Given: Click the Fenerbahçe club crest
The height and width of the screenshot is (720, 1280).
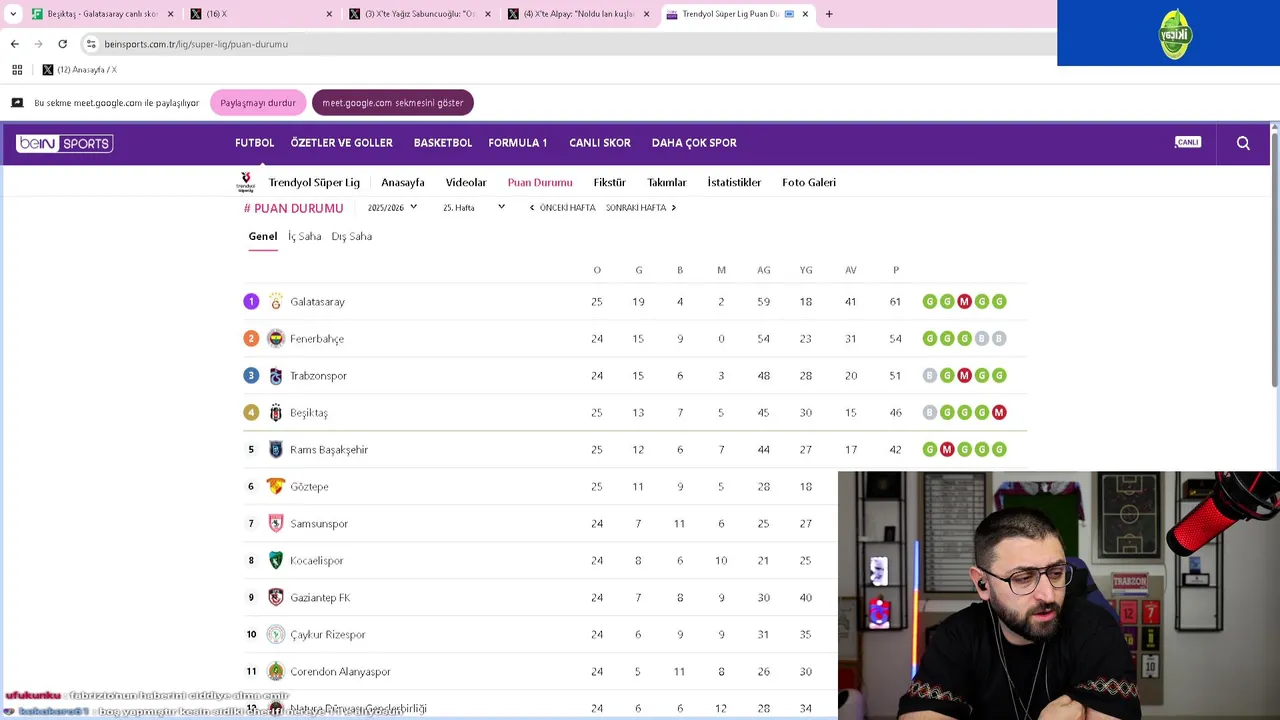Looking at the screenshot, I should click(276, 338).
